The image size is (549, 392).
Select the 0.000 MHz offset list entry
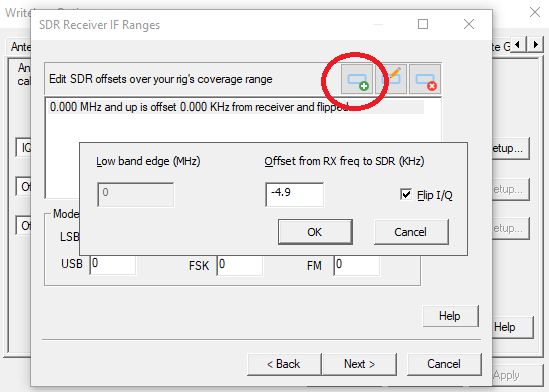click(x=237, y=107)
